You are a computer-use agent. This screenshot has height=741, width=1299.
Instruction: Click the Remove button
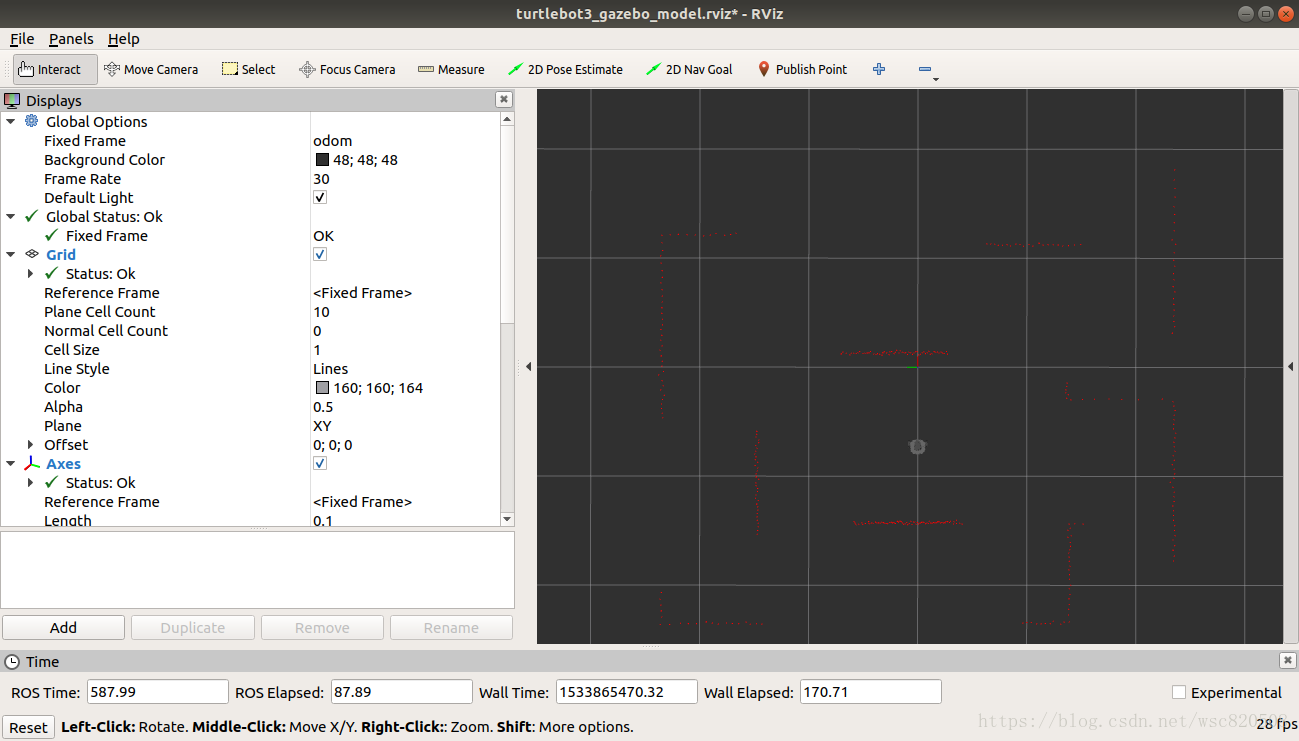coord(322,627)
